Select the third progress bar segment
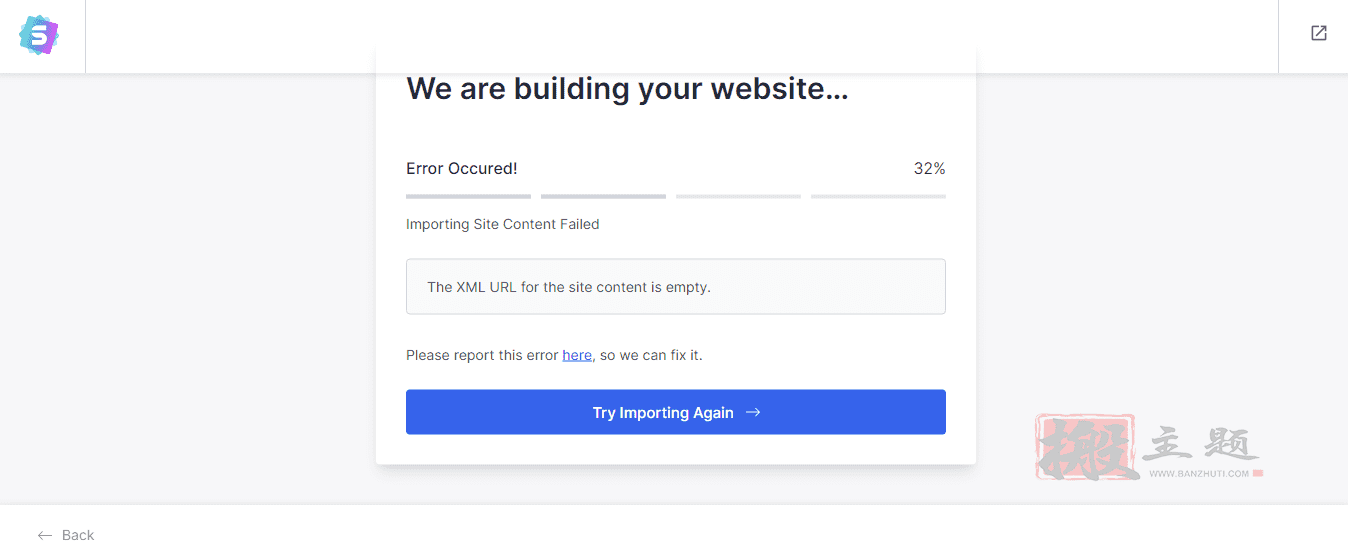The width and height of the screenshot is (1348, 556). (738, 197)
